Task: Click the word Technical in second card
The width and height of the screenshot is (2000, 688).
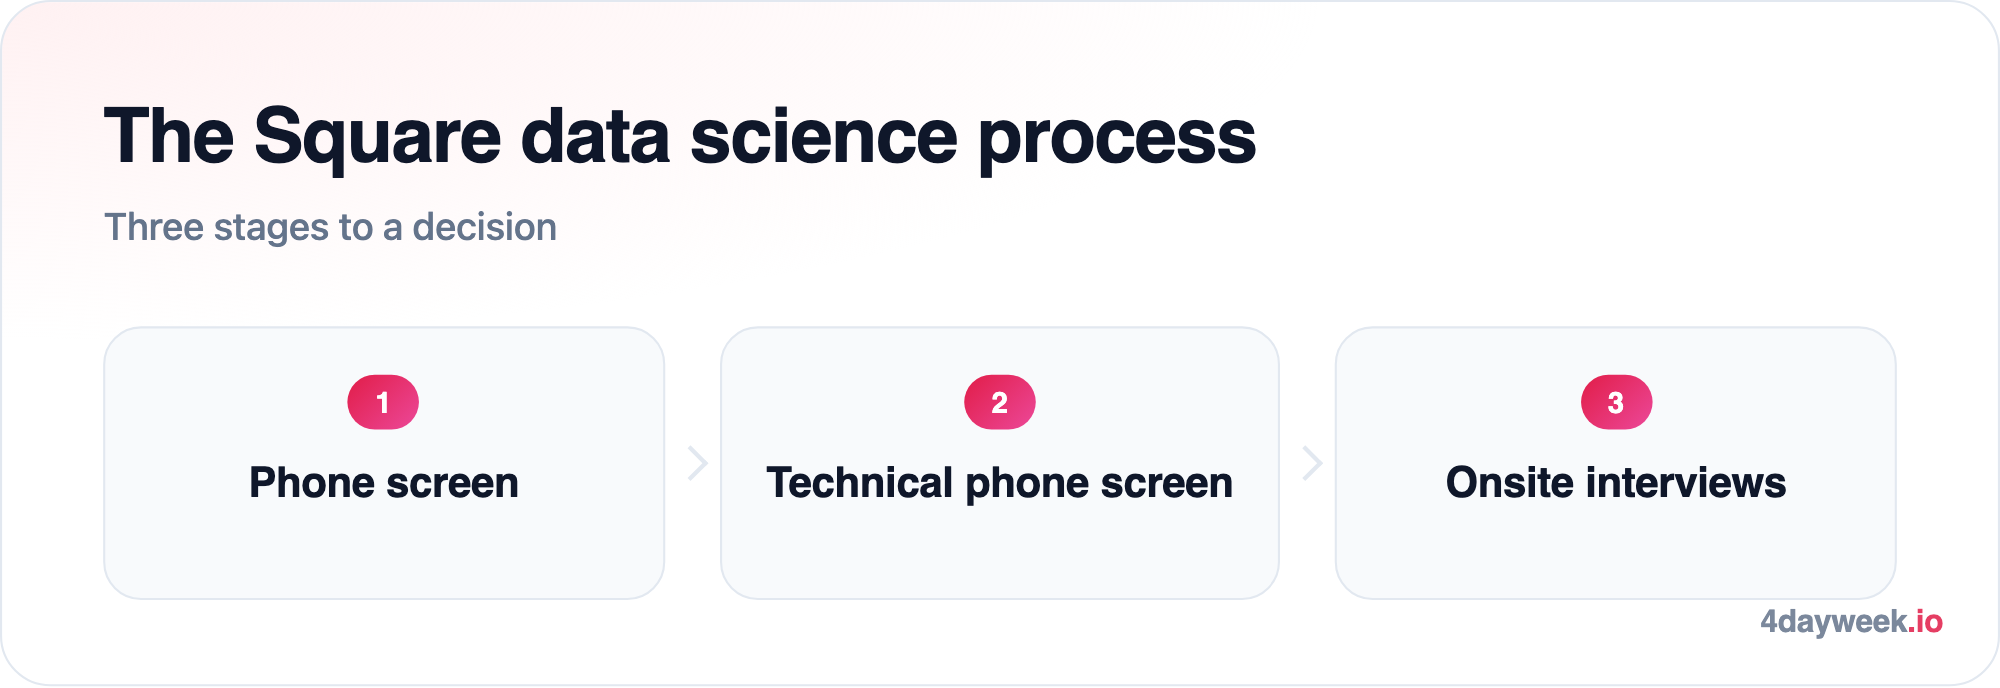Action: point(860,482)
